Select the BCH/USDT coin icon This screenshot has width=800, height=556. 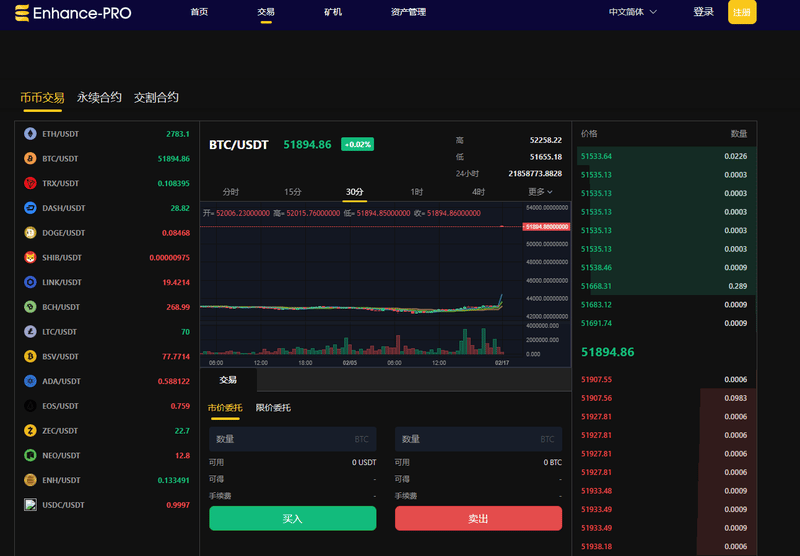(x=30, y=307)
